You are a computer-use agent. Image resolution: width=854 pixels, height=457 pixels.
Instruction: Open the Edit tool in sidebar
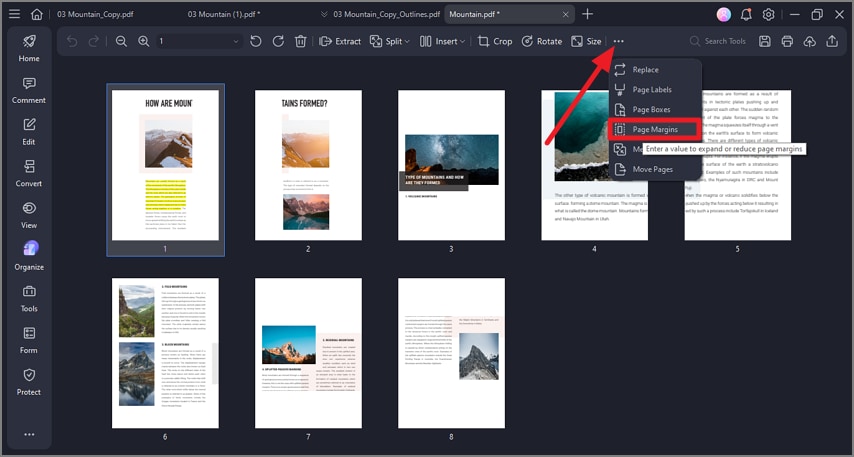[x=29, y=132]
